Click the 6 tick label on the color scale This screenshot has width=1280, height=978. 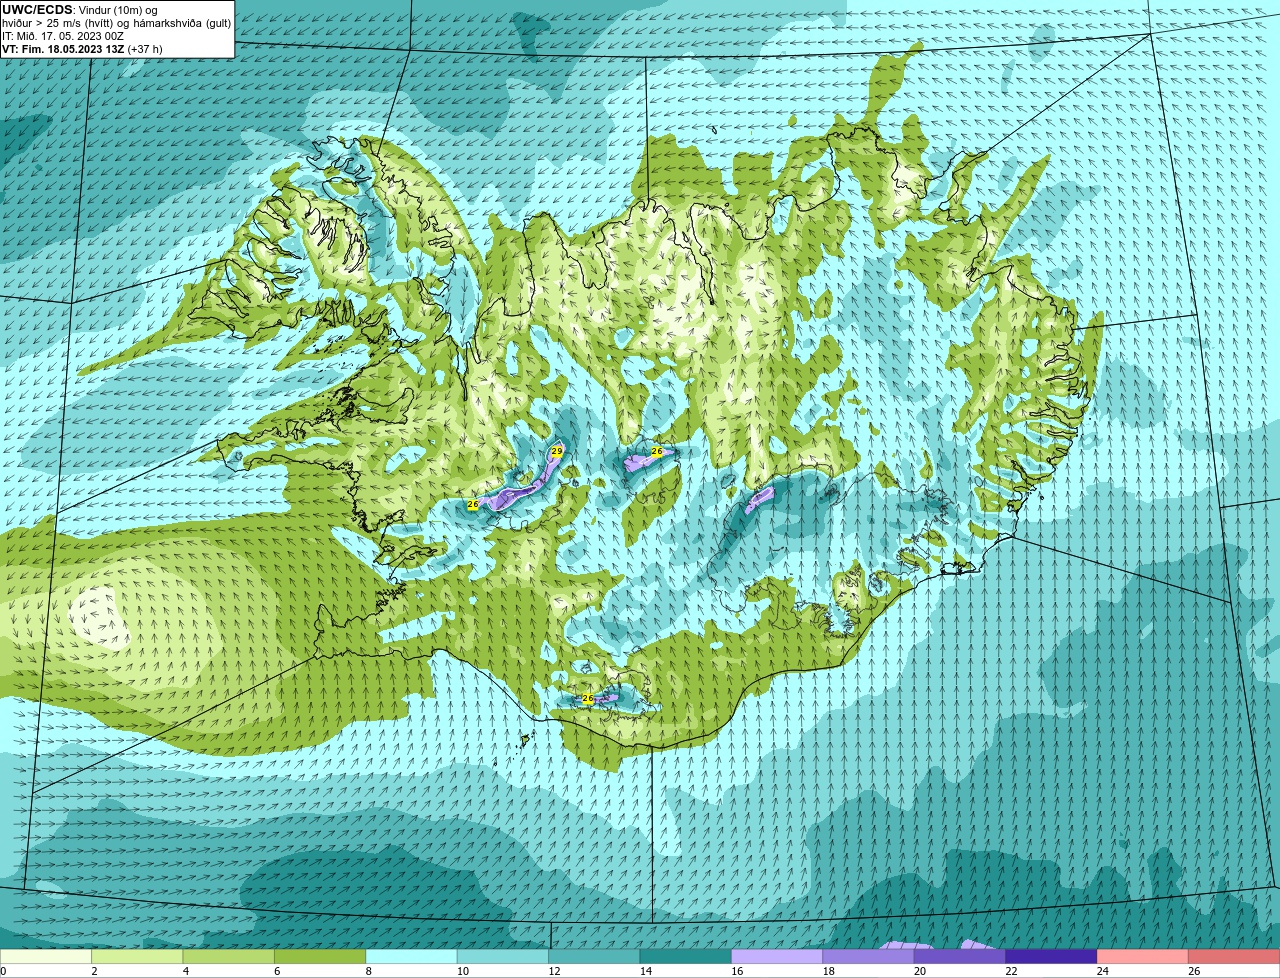point(277,971)
